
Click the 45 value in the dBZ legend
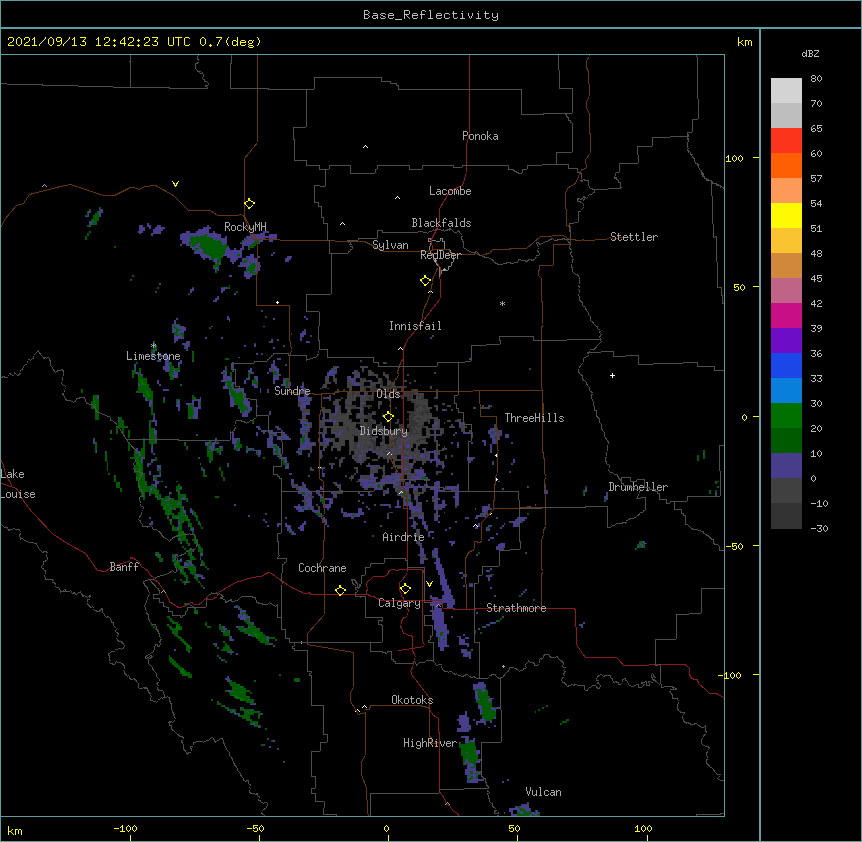[816, 279]
